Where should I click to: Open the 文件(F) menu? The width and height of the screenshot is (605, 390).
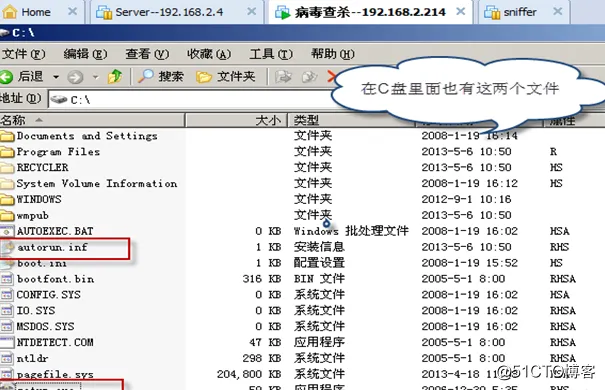coord(24,54)
